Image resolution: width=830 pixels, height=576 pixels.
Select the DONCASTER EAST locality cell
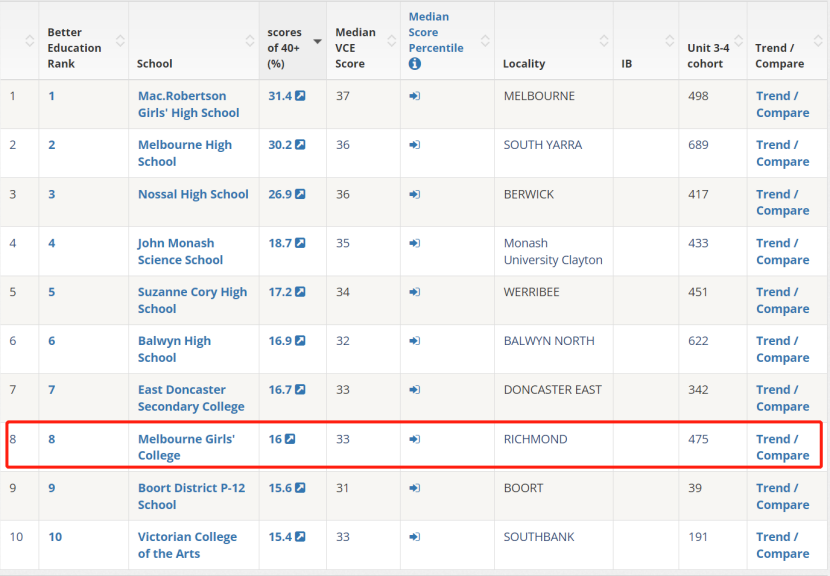[554, 398]
